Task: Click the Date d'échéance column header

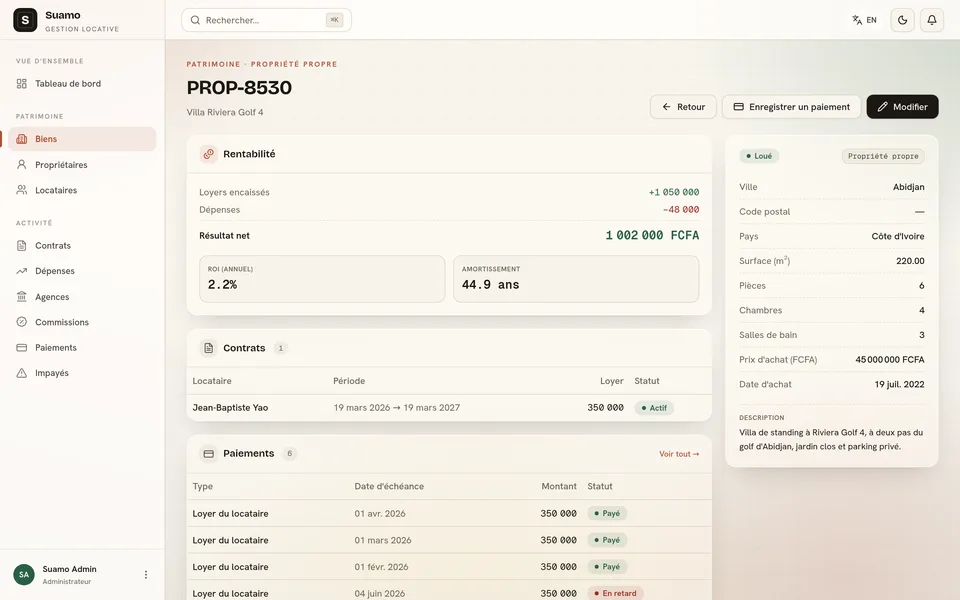Action: point(389,487)
